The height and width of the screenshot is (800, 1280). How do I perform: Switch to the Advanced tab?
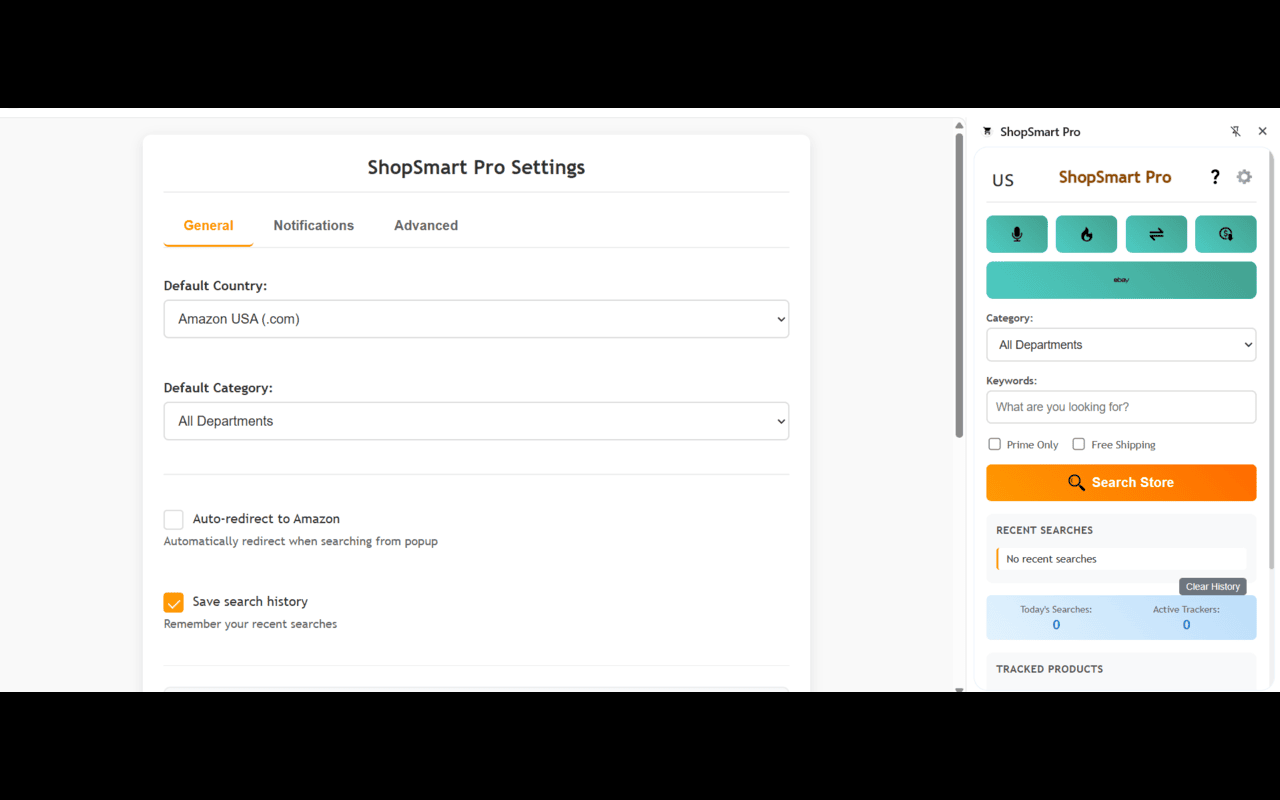coord(426,226)
